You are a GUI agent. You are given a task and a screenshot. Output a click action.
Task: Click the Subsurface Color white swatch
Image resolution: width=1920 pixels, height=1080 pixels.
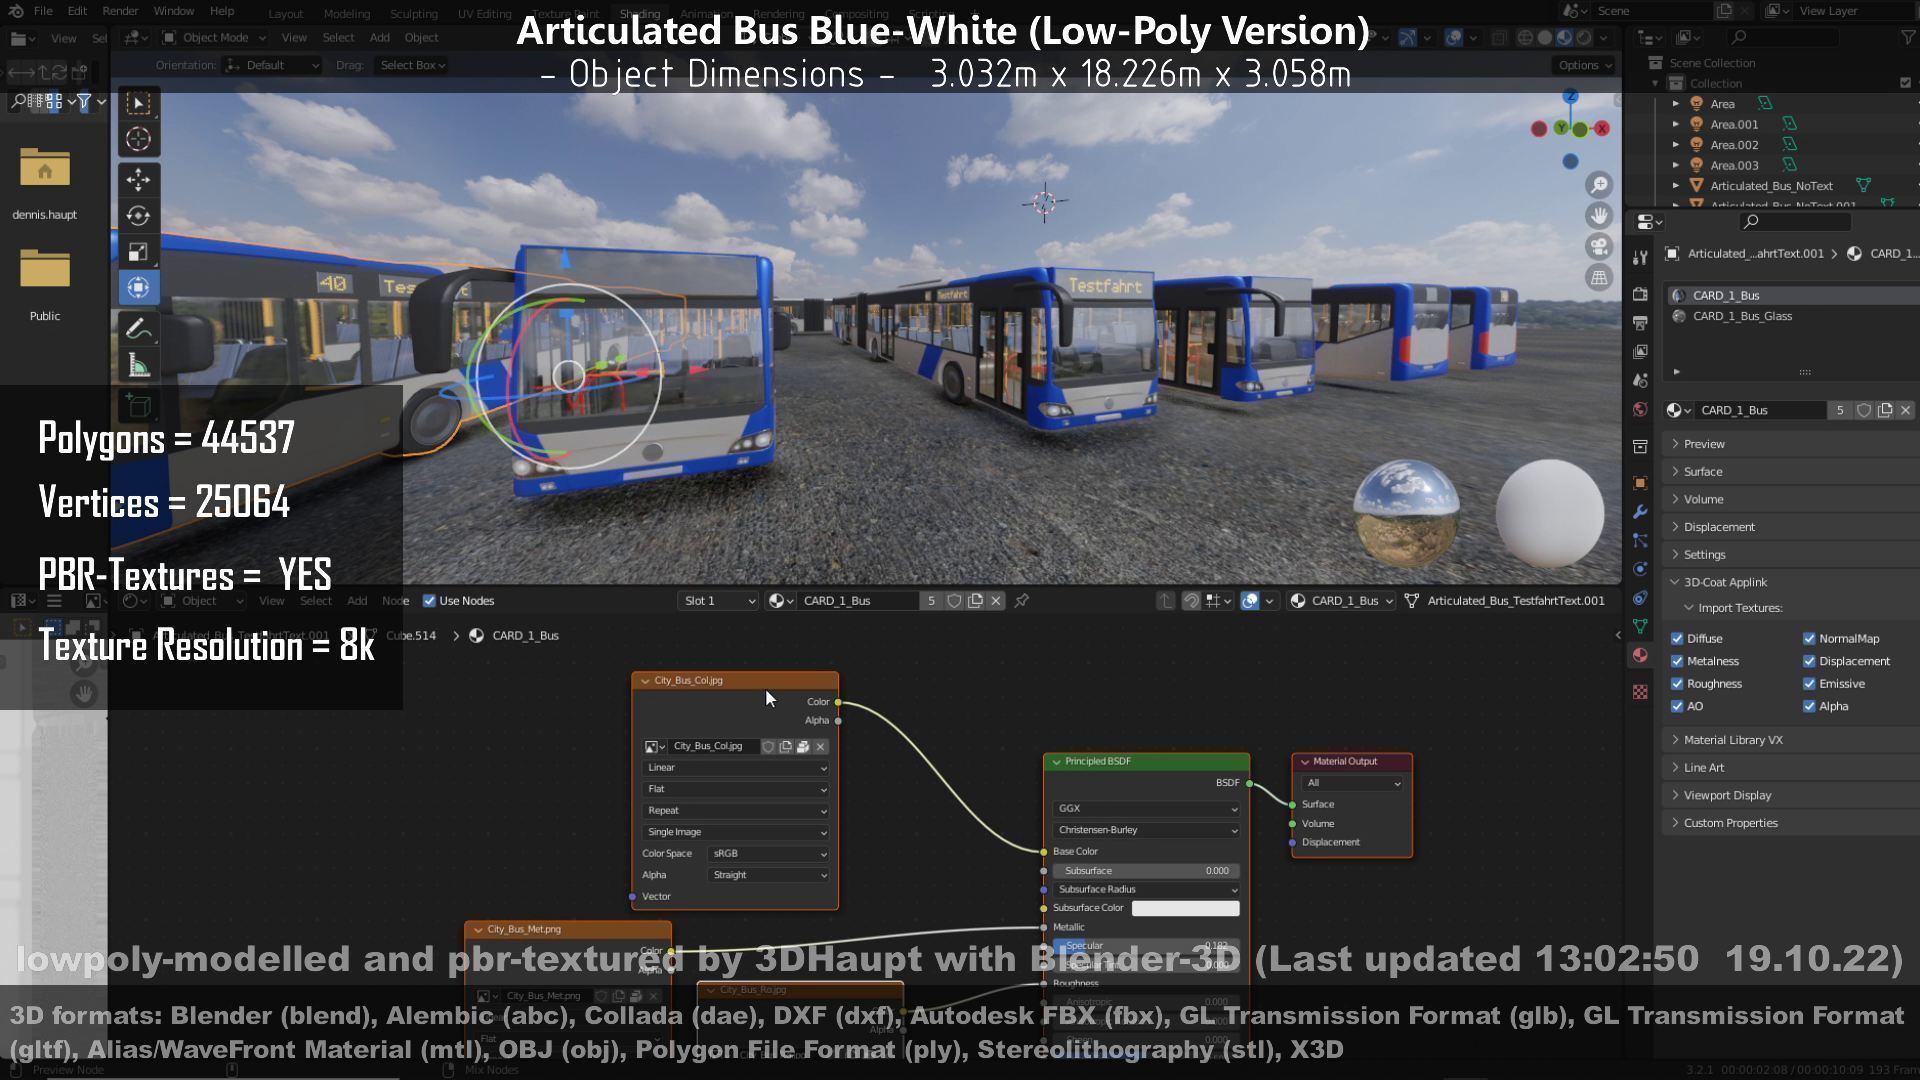point(1186,908)
